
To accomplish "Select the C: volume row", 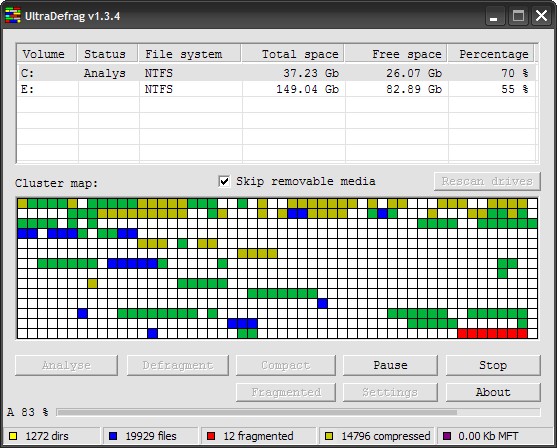I will point(276,73).
